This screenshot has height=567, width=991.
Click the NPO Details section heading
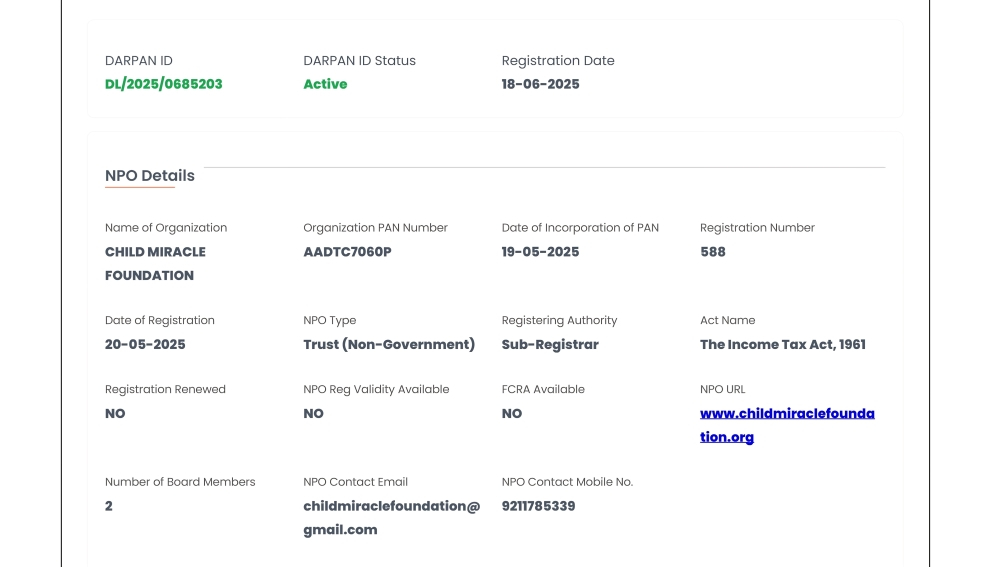point(150,176)
